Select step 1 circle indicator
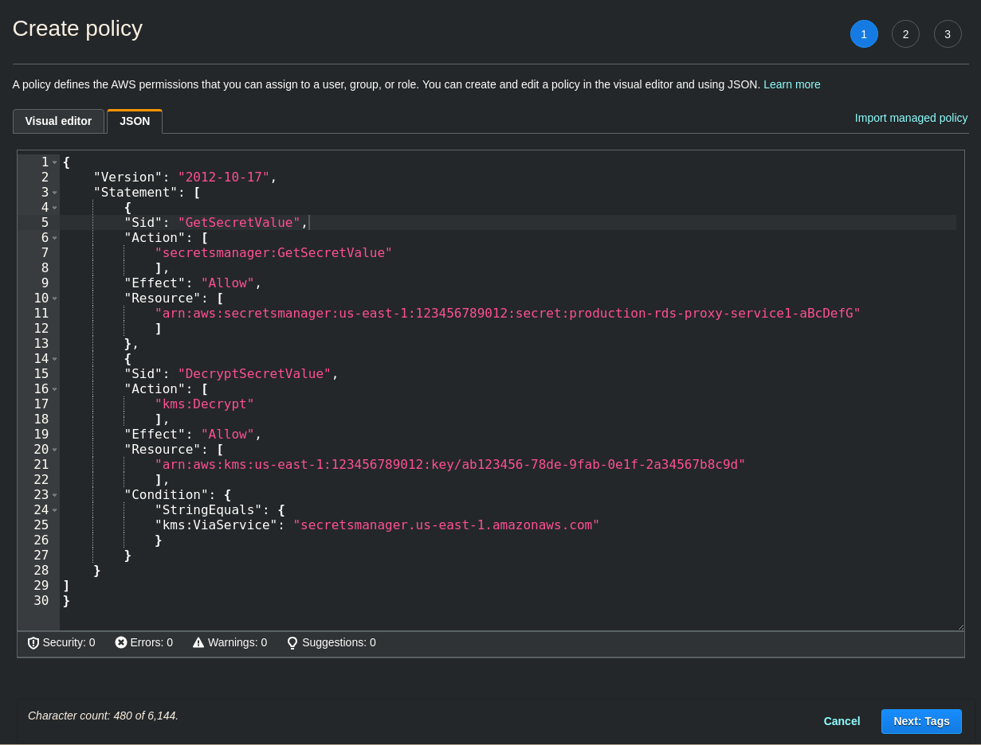 click(863, 33)
